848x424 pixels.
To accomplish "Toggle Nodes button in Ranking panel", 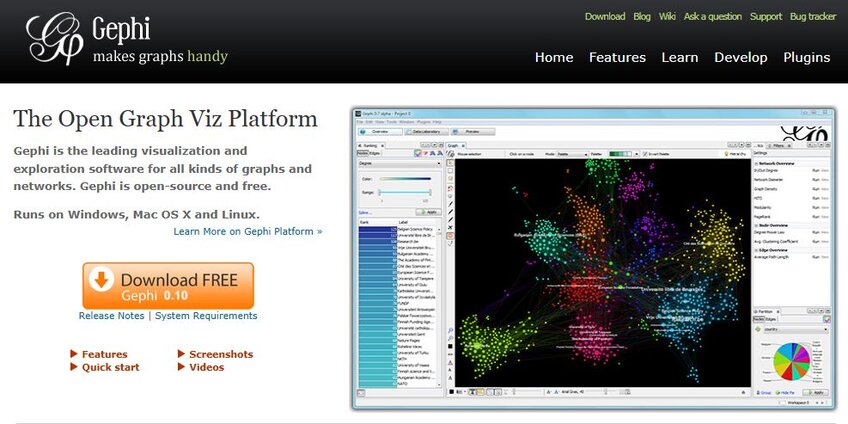I will [x=363, y=154].
